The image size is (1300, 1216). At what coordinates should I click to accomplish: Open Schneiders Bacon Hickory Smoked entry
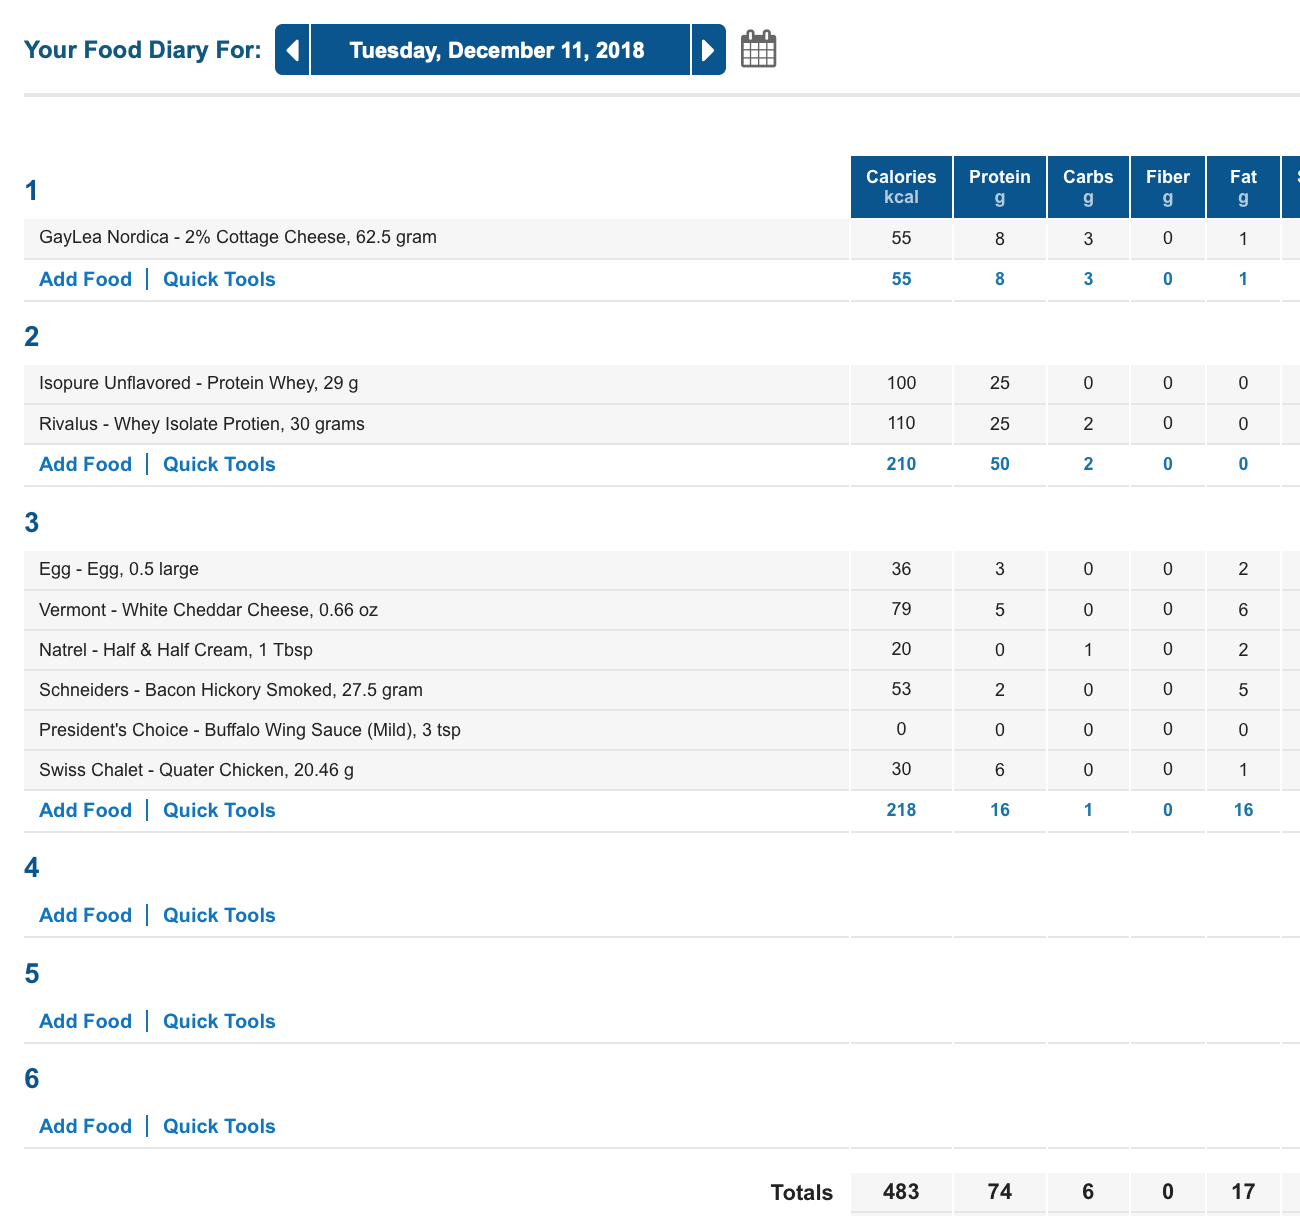pos(231,690)
